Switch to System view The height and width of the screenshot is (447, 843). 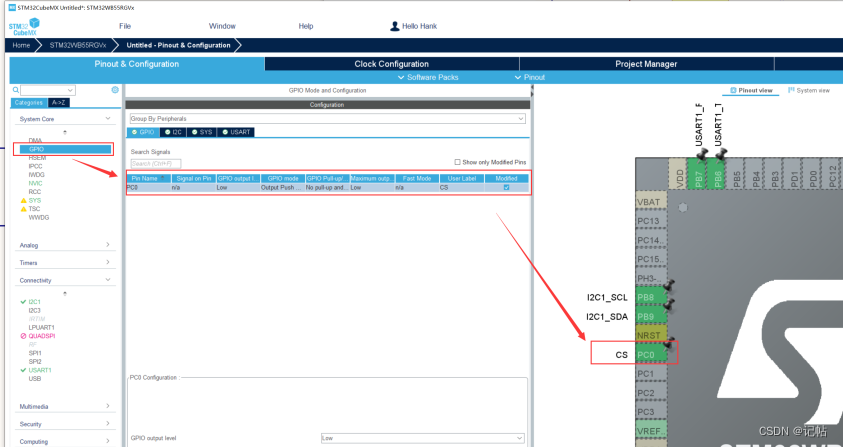[x=809, y=90]
